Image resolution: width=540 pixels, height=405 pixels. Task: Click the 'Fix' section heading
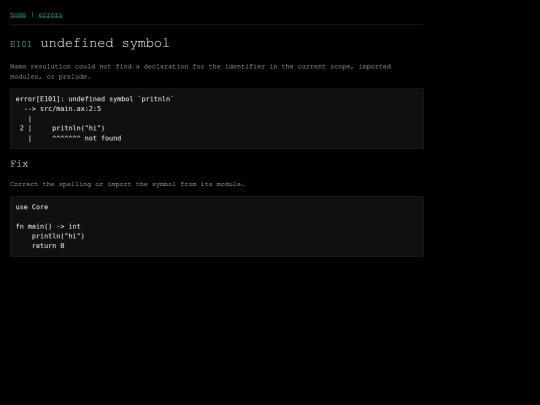point(19,164)
